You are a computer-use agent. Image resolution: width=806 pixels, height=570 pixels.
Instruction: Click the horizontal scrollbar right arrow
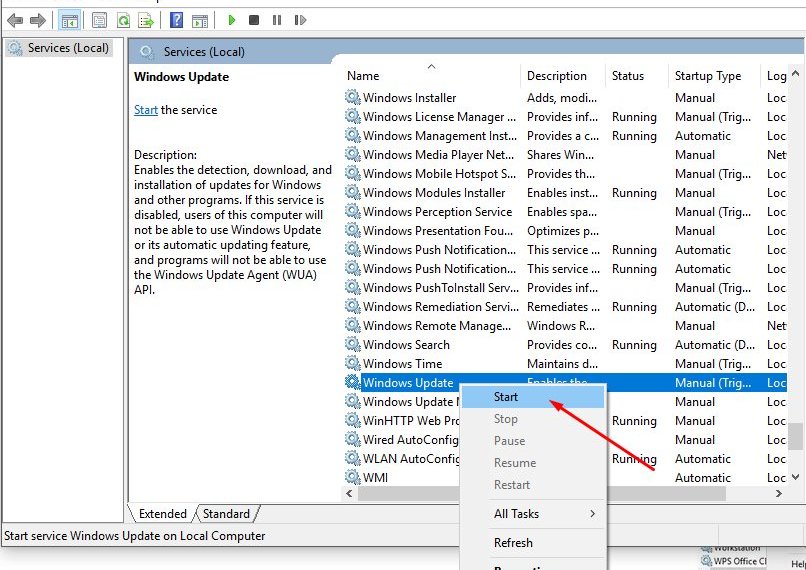pyautogui.click(x=779, y=493)
